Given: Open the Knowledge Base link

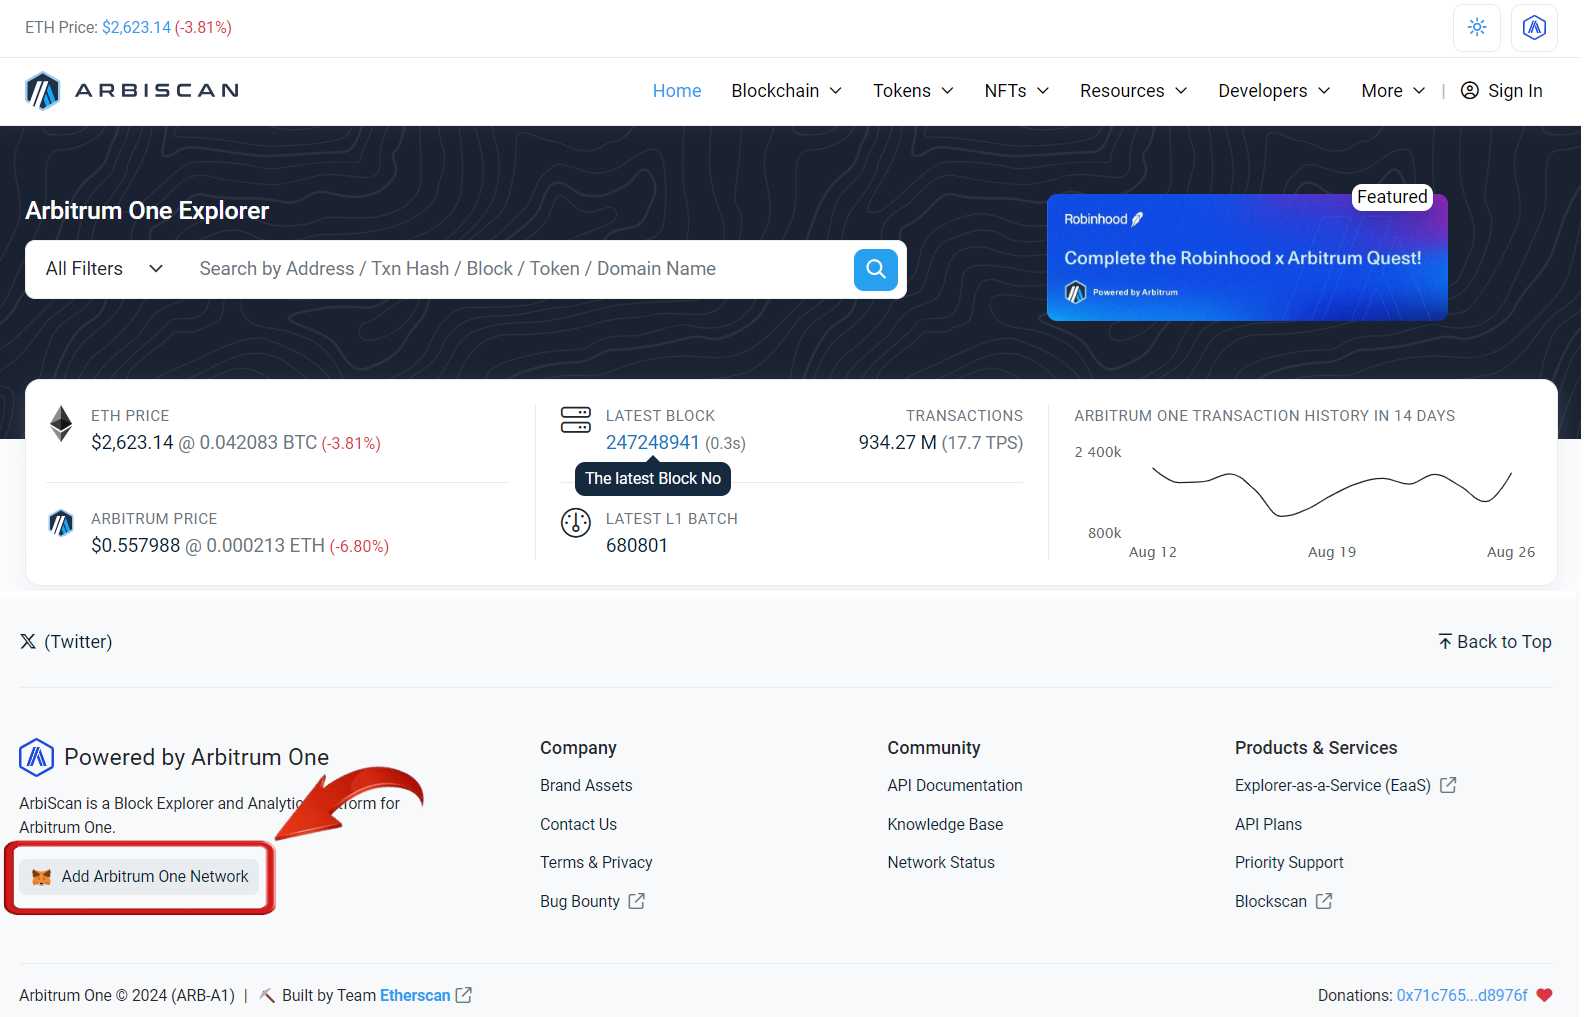Looking at the screenshot, I should tap(945, 825).
